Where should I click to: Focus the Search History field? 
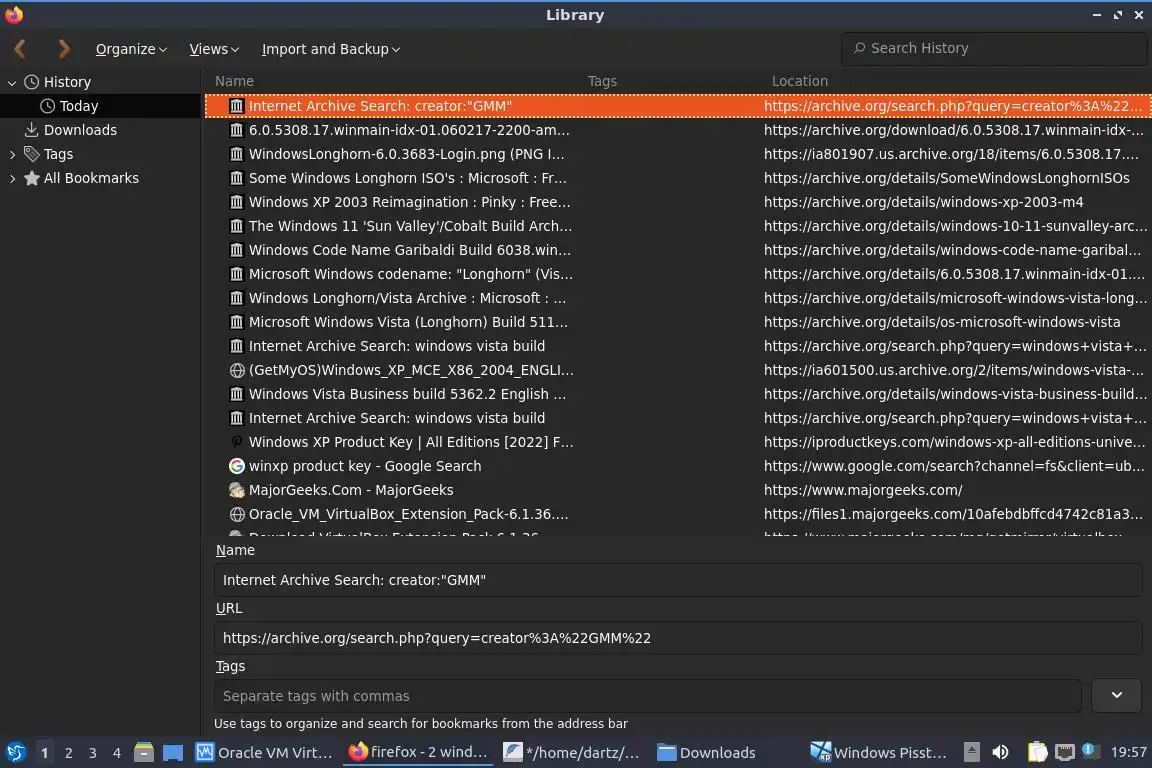pos(994,49)
